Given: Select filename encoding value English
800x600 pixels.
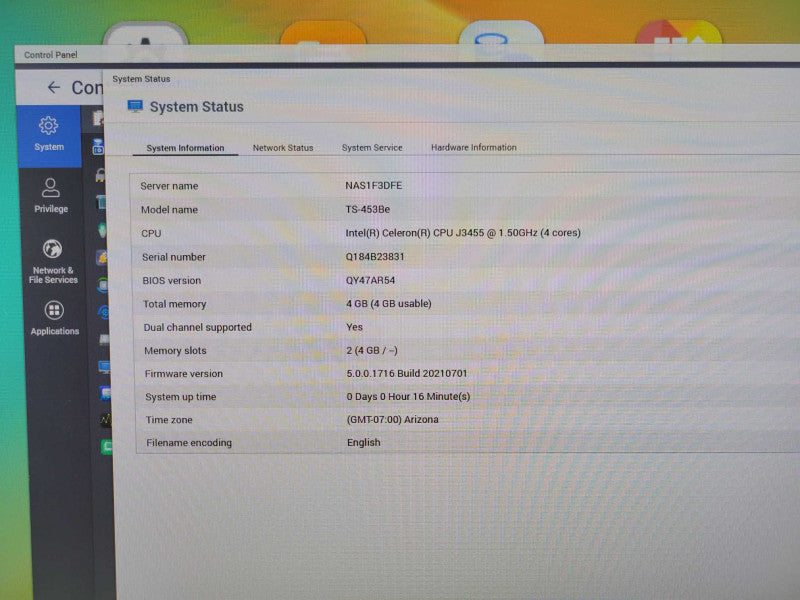Looking at the screenshot, I should 364,442.
